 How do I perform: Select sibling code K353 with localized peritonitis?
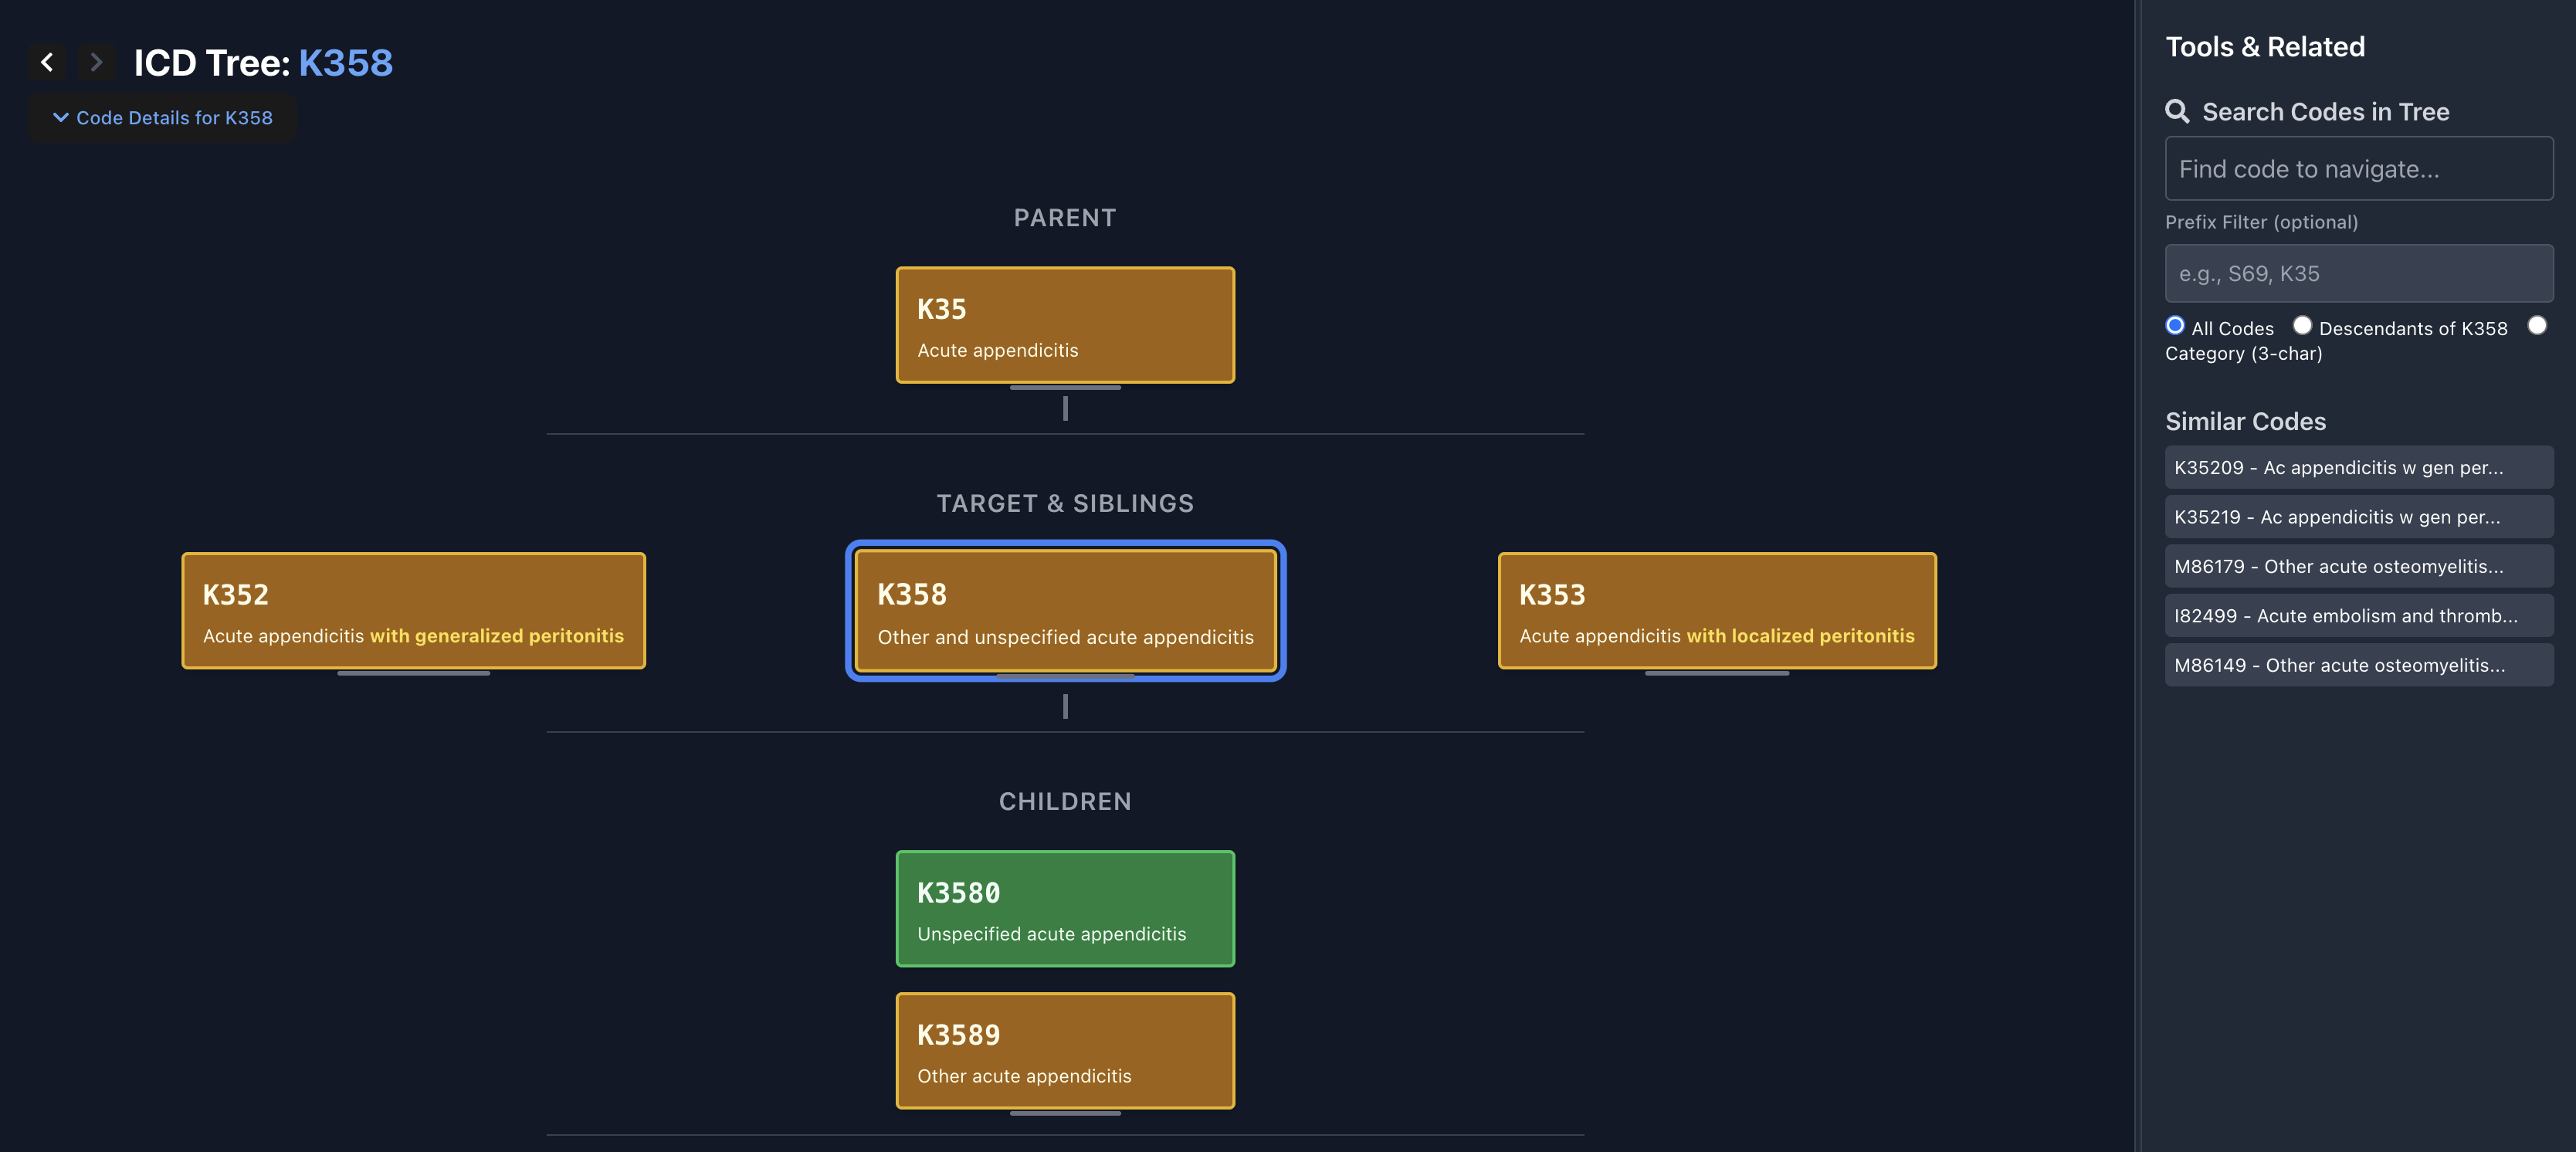coord(1717,611)
